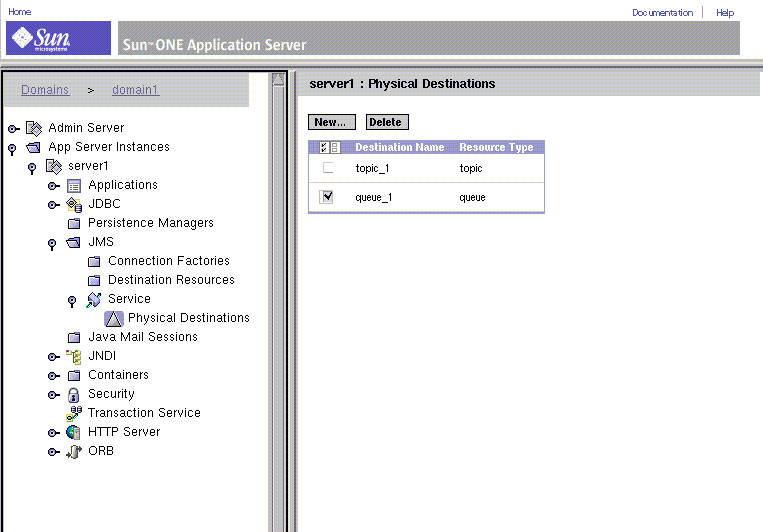Collapse the server1 node
763x532 pixels.
[32, 168]
